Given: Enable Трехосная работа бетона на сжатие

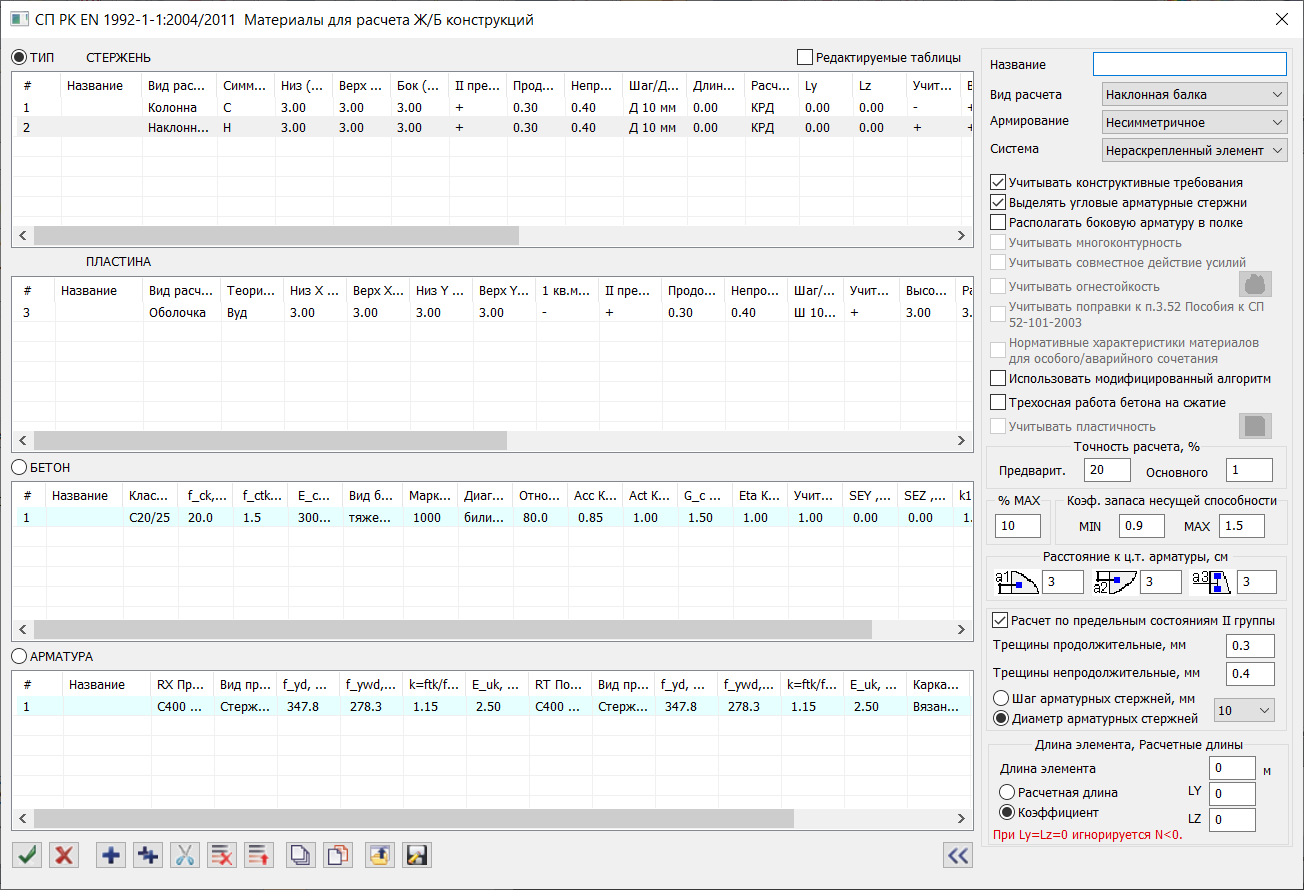Looking at the screenshot, I should coord(998,403).
